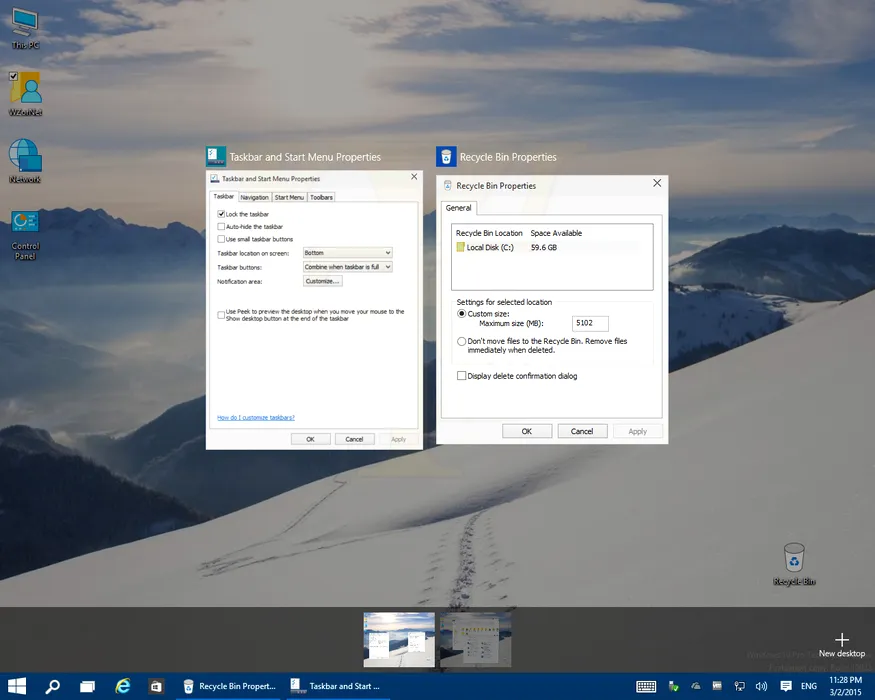Click the Maximum size input field
This screenshot has height=700, width=875.
[x=590, y=323]
